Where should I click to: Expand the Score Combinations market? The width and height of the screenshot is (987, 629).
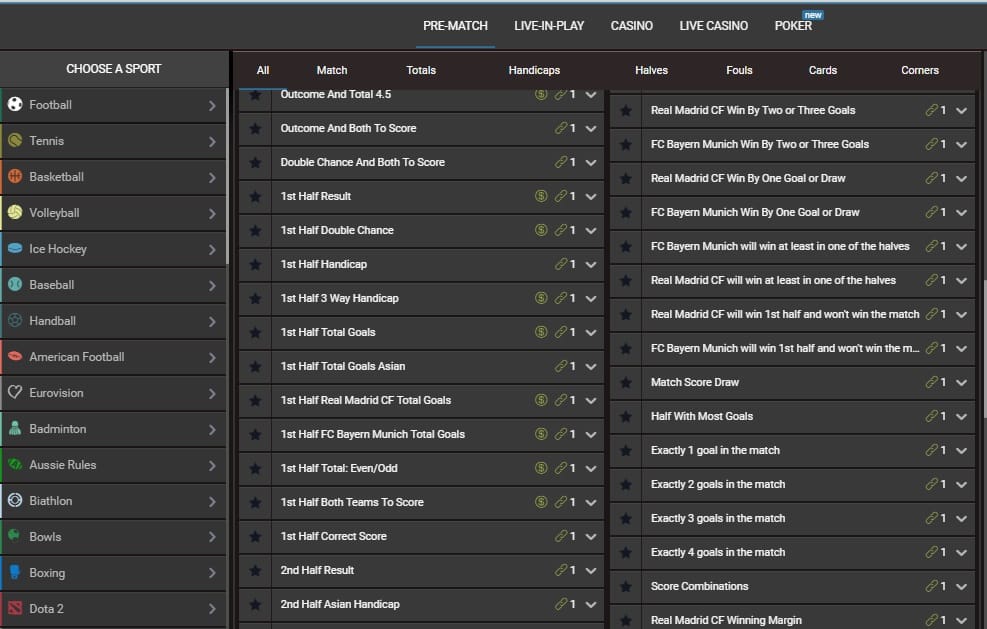961,587
